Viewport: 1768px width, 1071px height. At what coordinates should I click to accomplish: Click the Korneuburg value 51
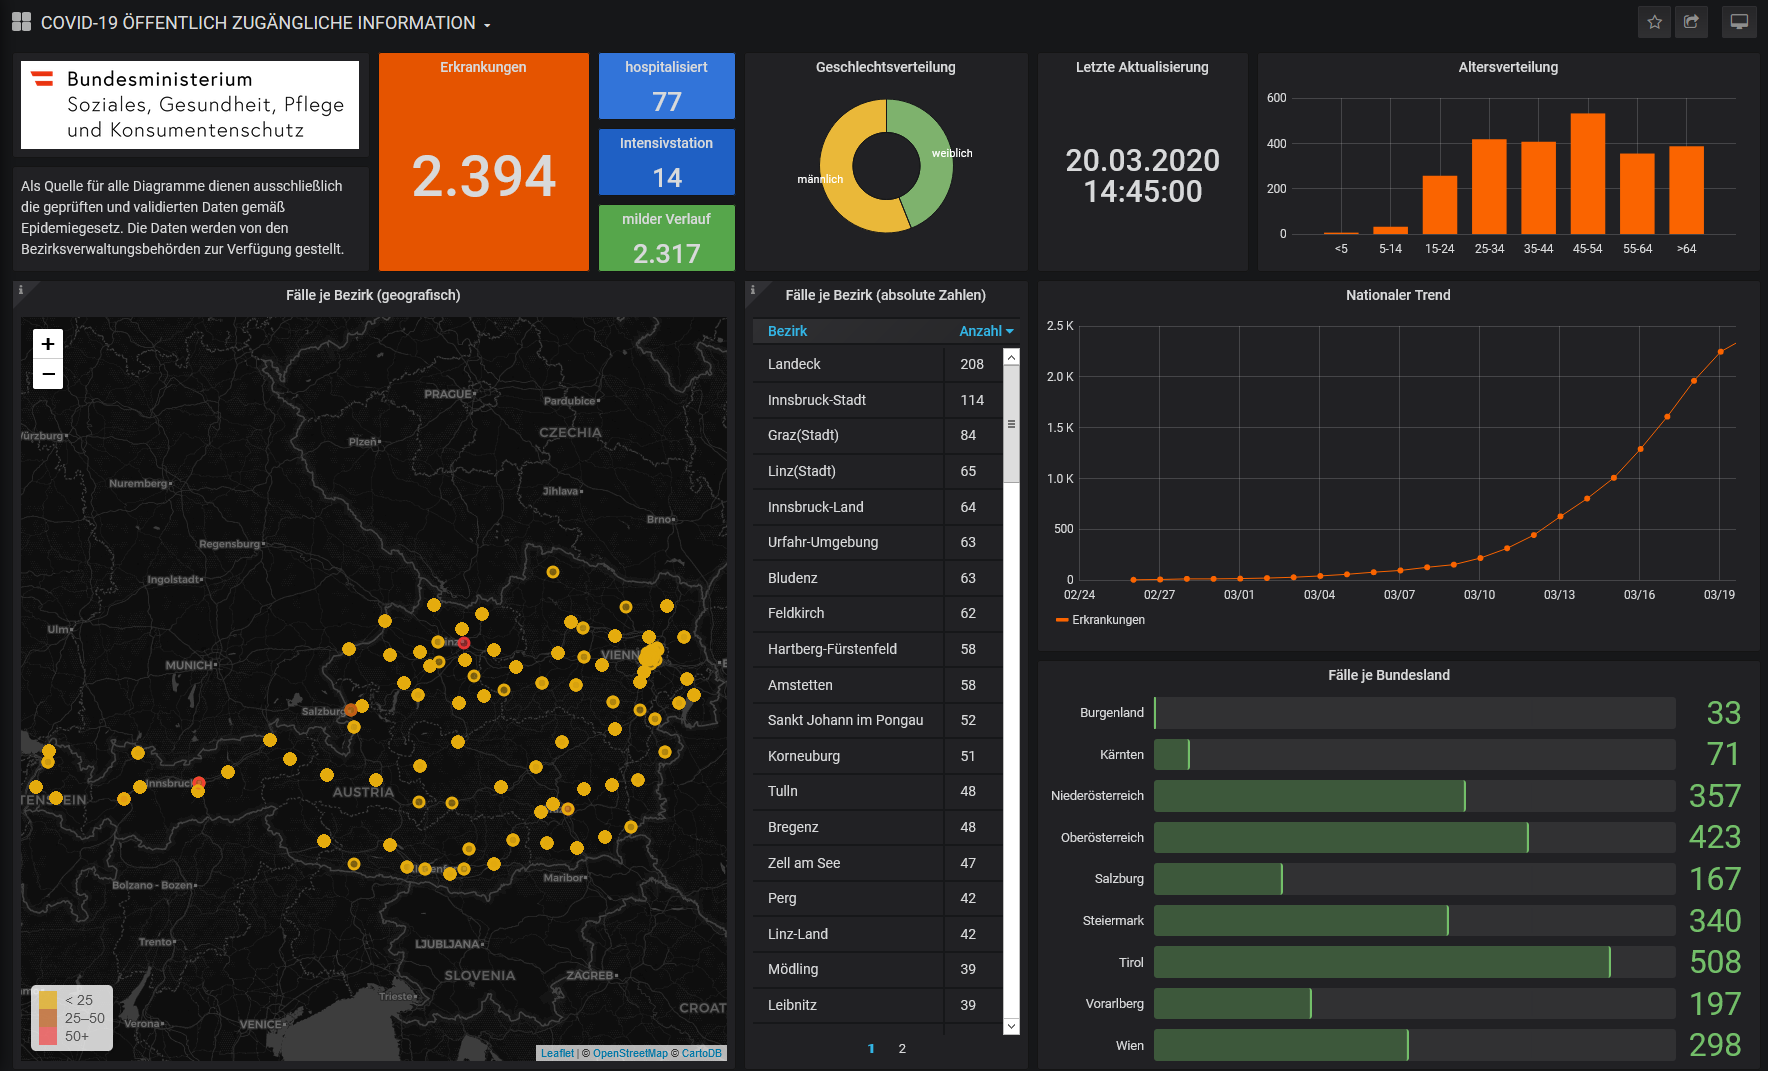(968, 756)
